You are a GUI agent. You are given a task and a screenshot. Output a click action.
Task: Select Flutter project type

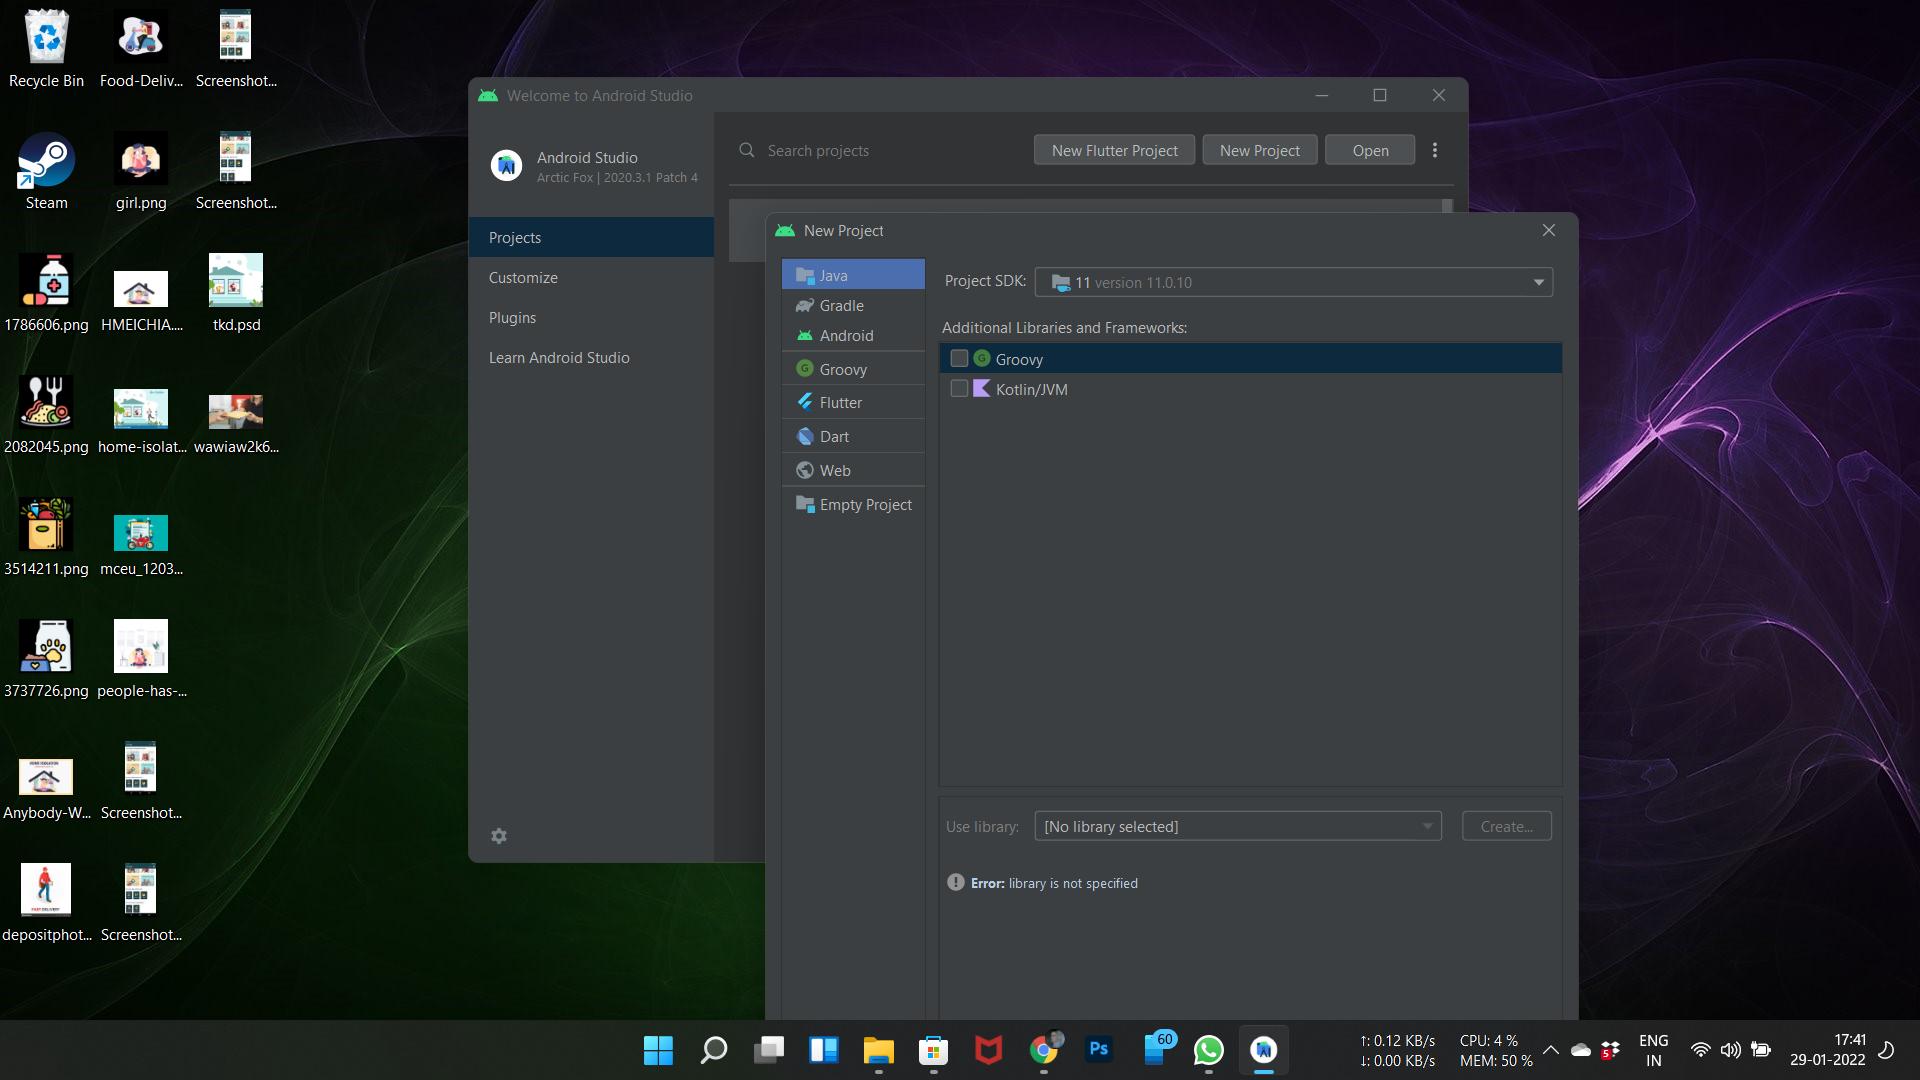840,403
